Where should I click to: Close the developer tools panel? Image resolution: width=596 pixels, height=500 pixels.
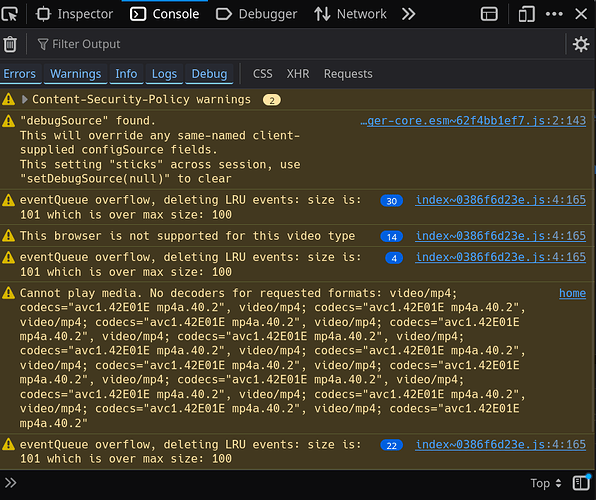pyautogui.click(x=581, y=14)
